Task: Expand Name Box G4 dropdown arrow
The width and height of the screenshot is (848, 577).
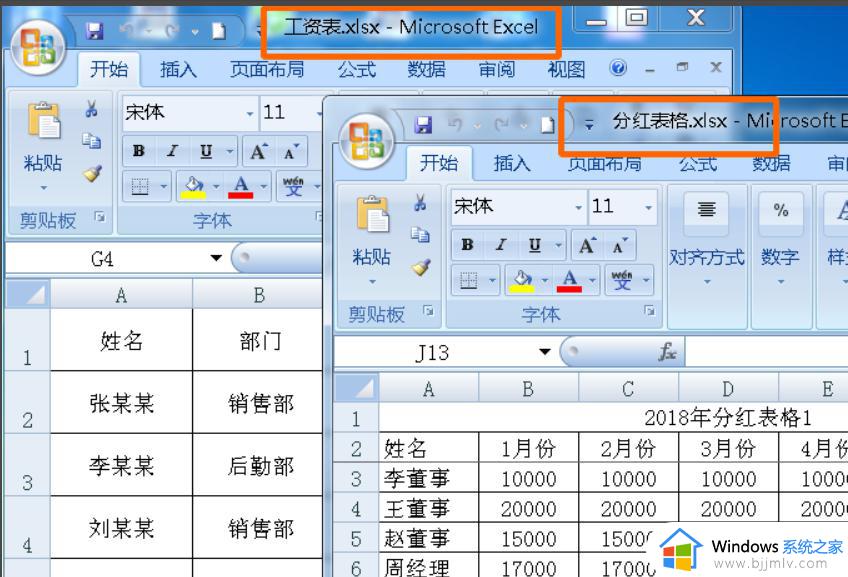Action: click(x=216, y=258)
